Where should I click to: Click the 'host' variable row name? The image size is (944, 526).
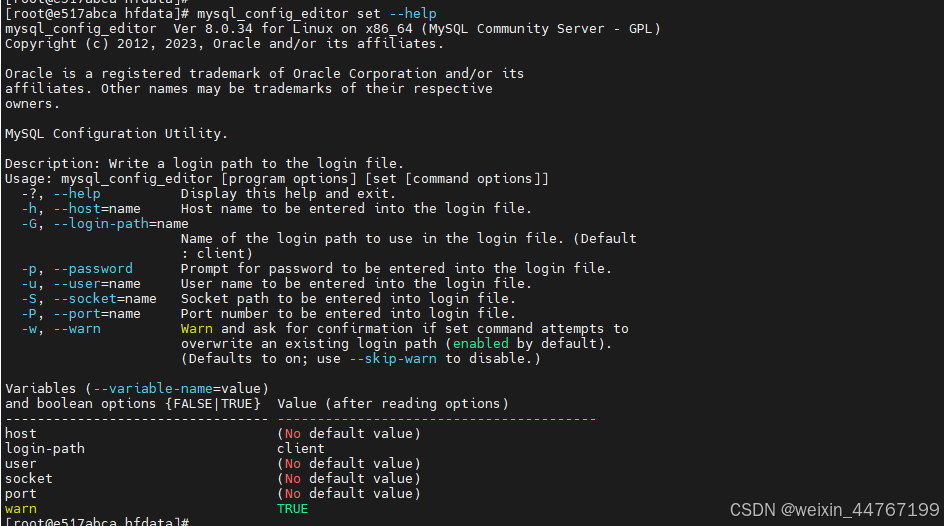(x=20, y=433)
